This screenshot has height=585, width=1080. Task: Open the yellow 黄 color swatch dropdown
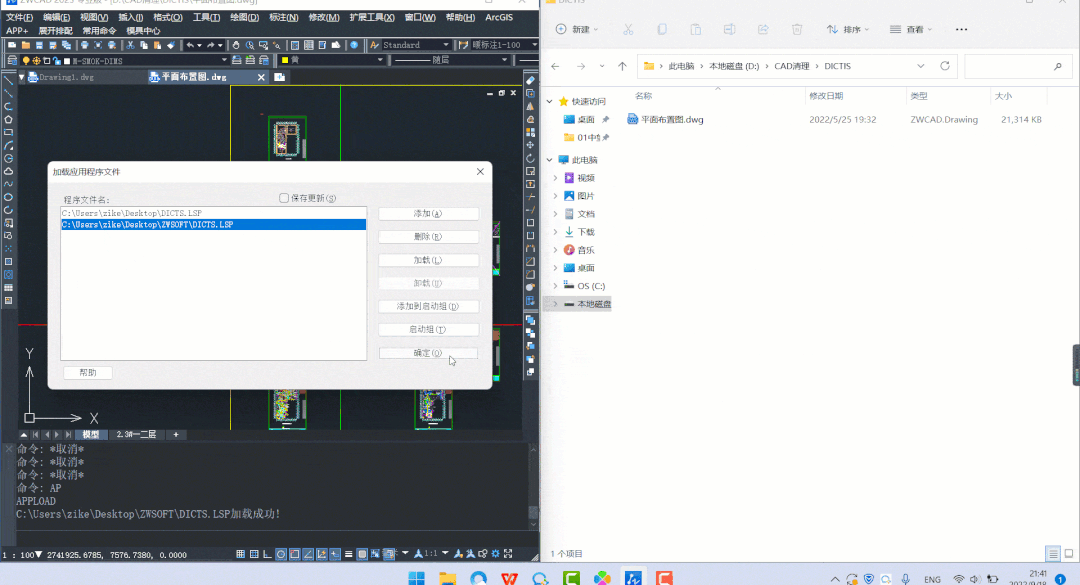click(380, 60)
